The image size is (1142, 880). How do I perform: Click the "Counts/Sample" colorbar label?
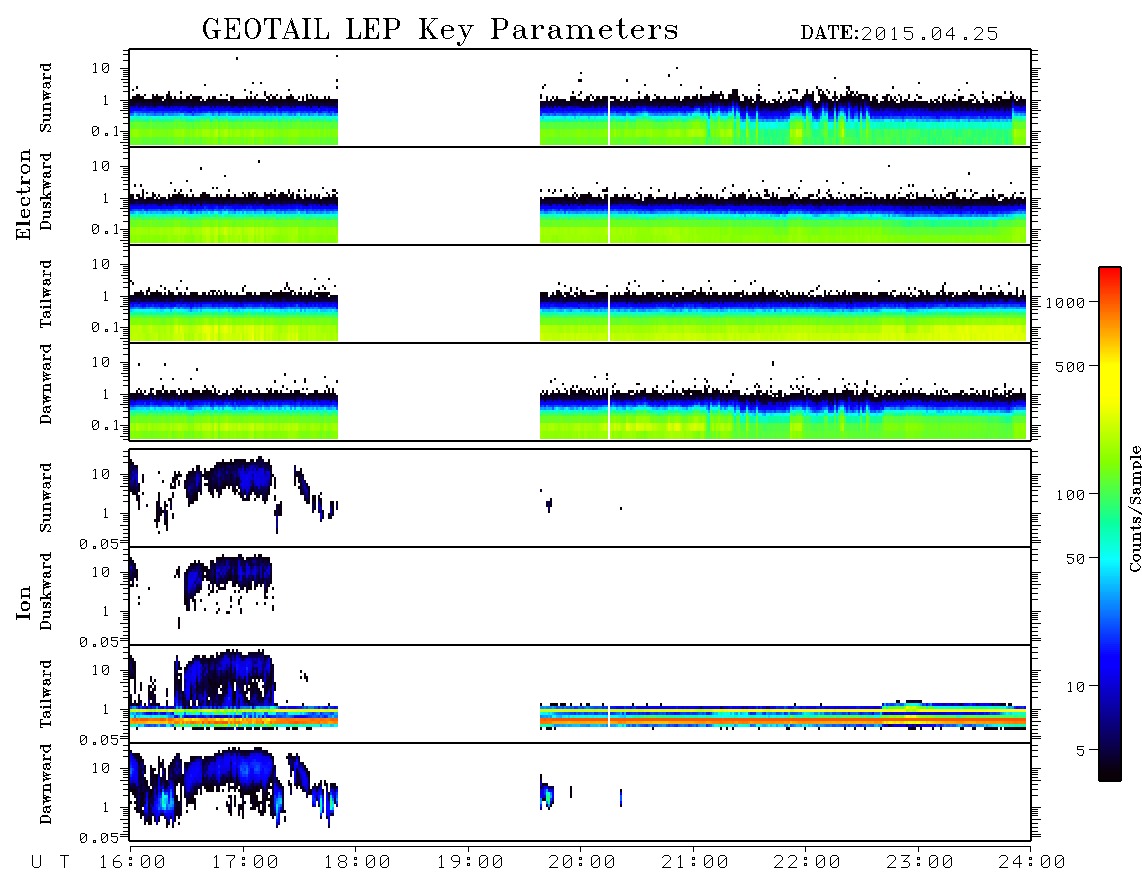point(1134,508)
